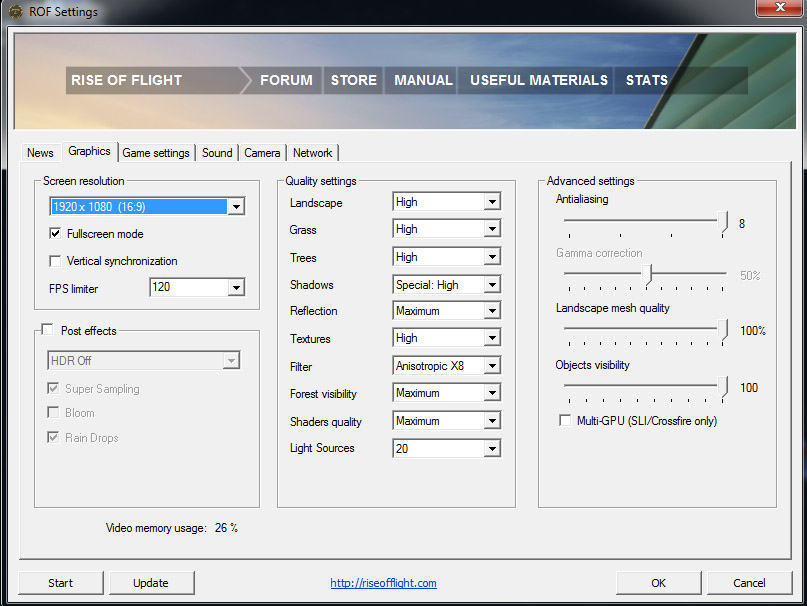Enable the Post effects checkbox
The image size is (807, 606).
click(x=47, y=330)
